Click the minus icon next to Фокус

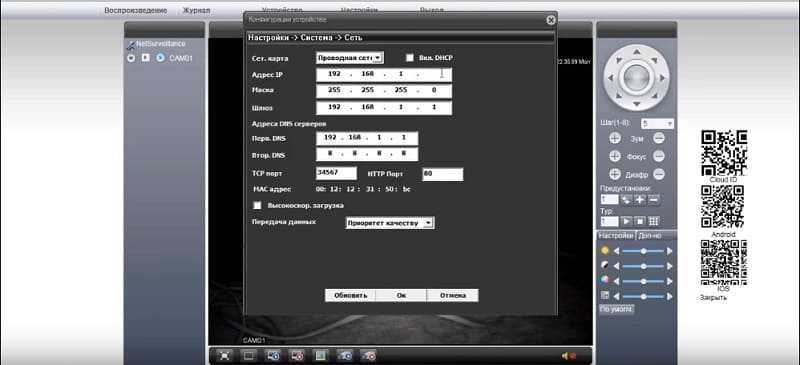[659, 156]
